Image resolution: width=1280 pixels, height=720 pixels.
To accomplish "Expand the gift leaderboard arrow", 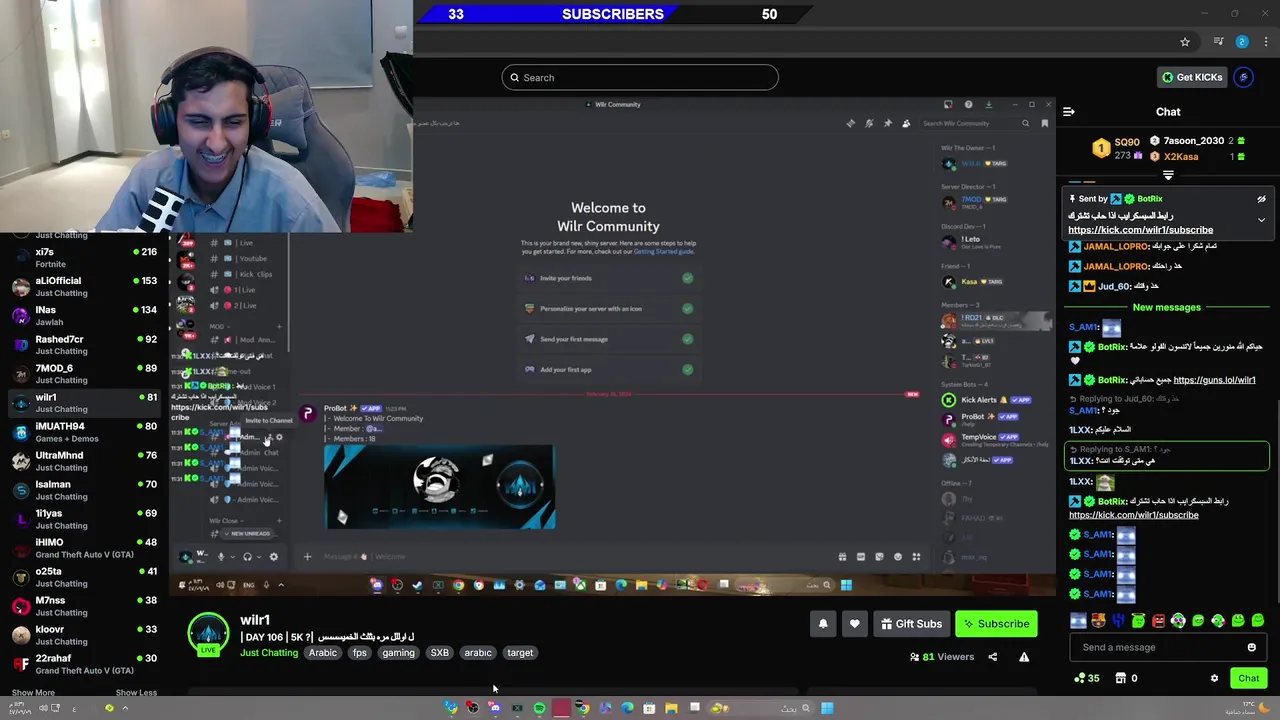I will tap(1168, 175).
